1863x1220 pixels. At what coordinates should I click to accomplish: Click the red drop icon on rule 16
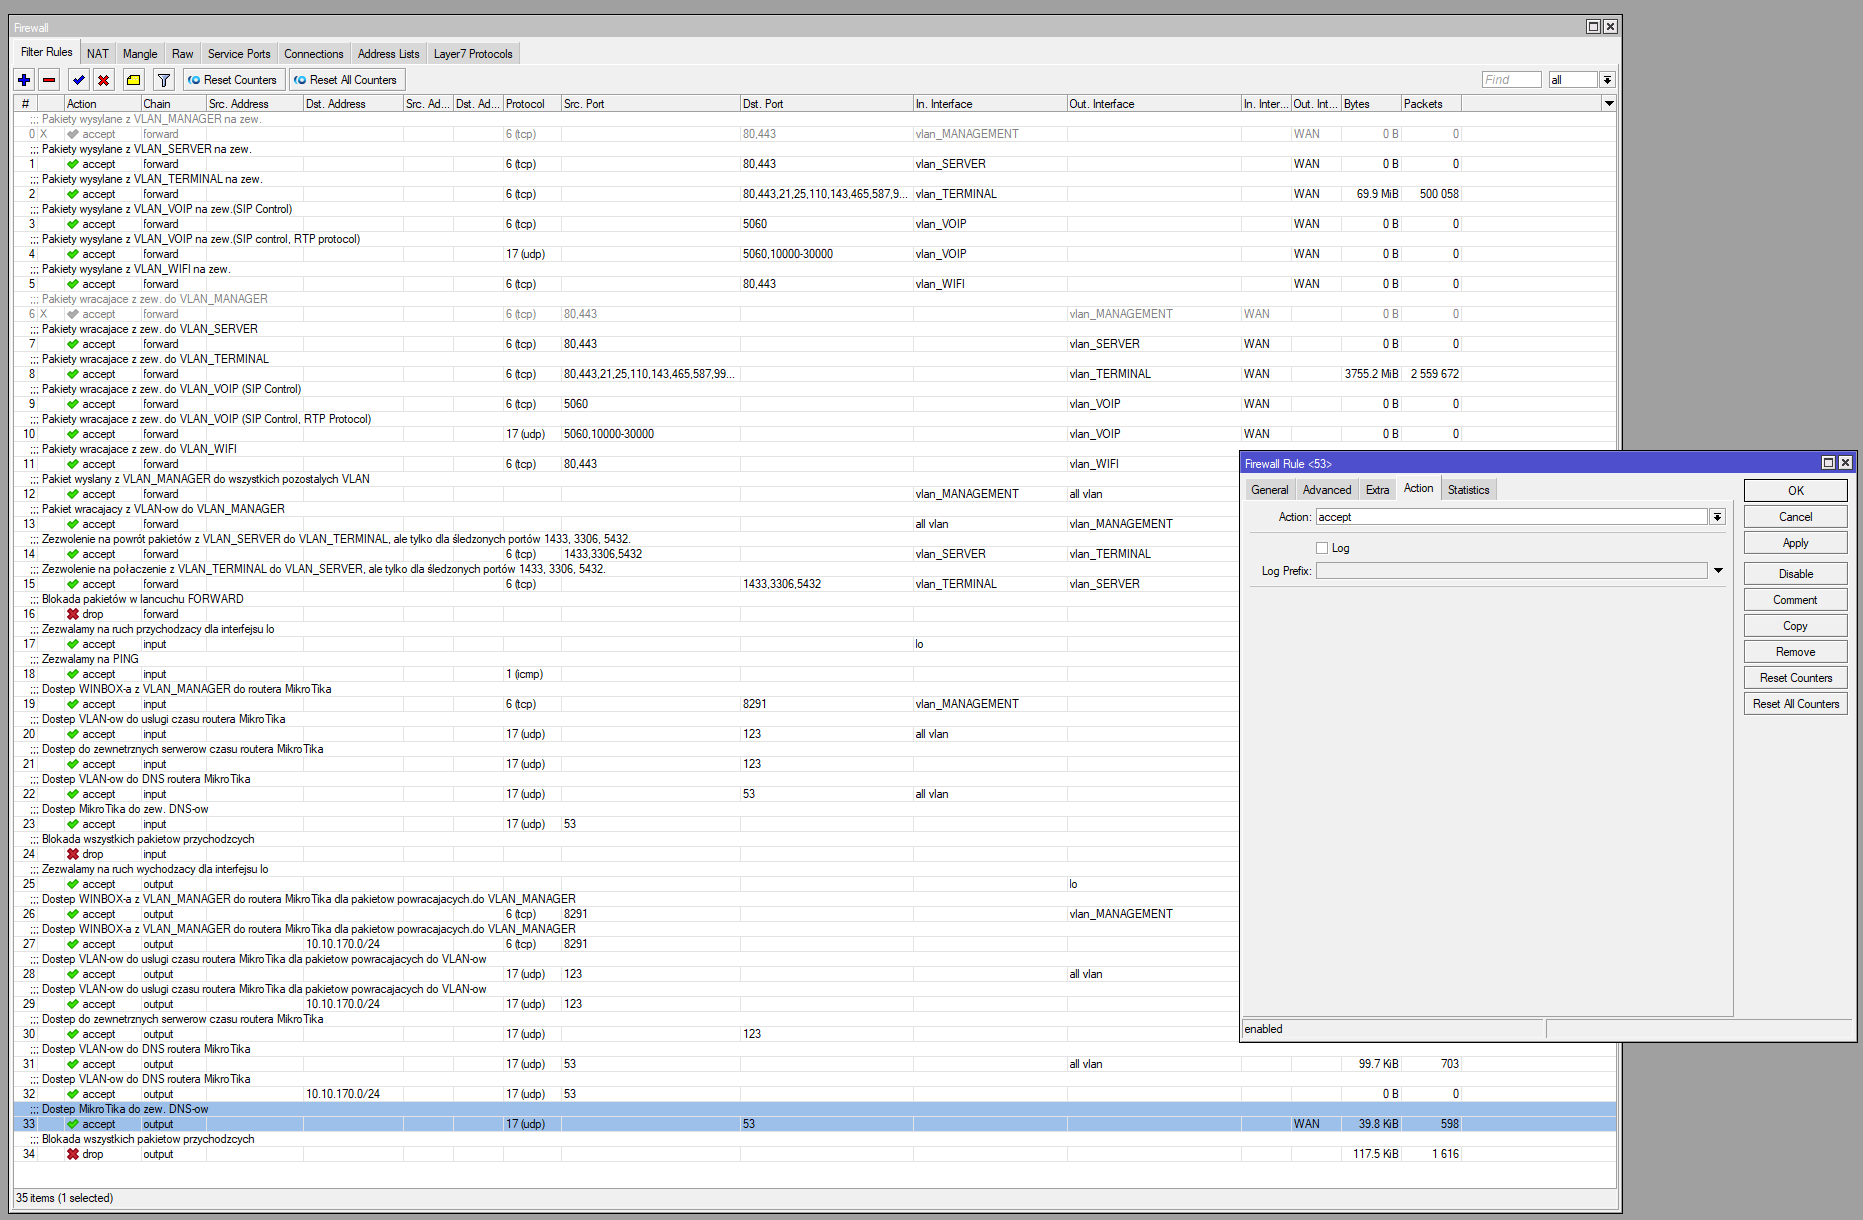coord(73,614)
